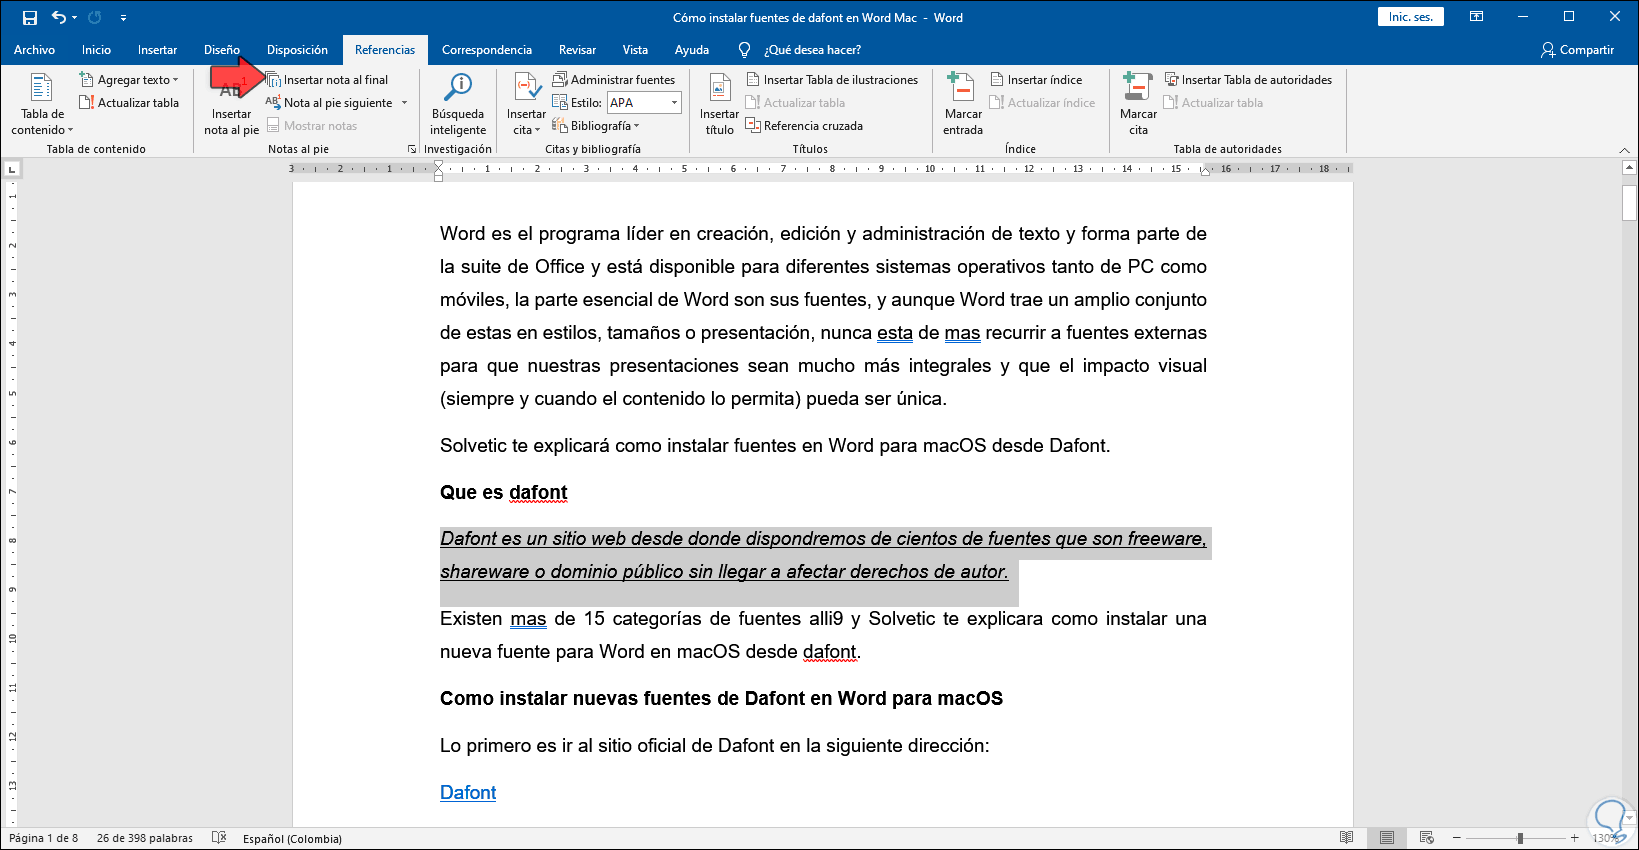Open the Insertar cita menu

point(526,104)
